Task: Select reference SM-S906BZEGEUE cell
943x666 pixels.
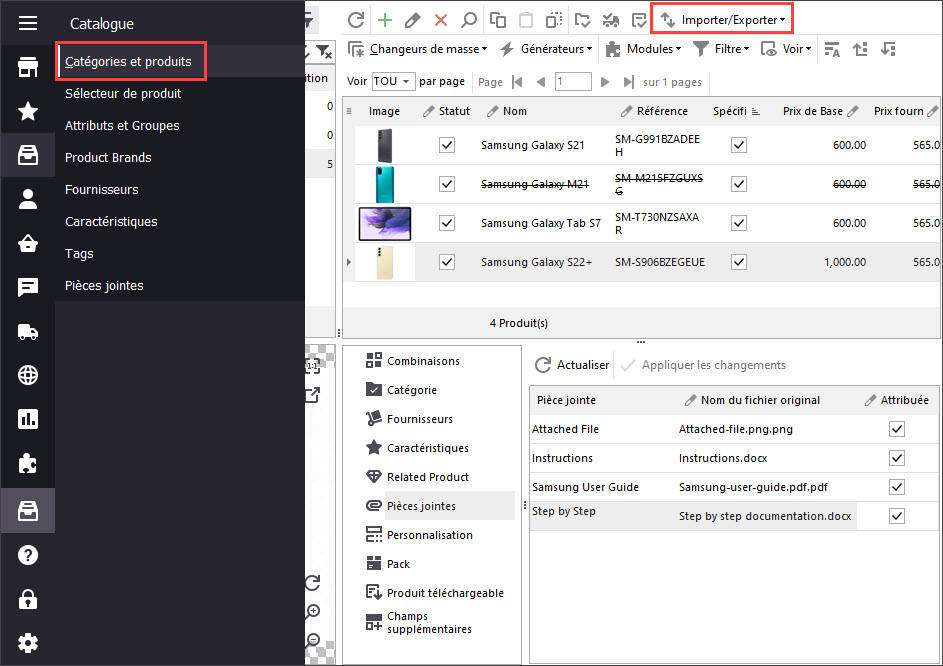Action: pos(660,262)
